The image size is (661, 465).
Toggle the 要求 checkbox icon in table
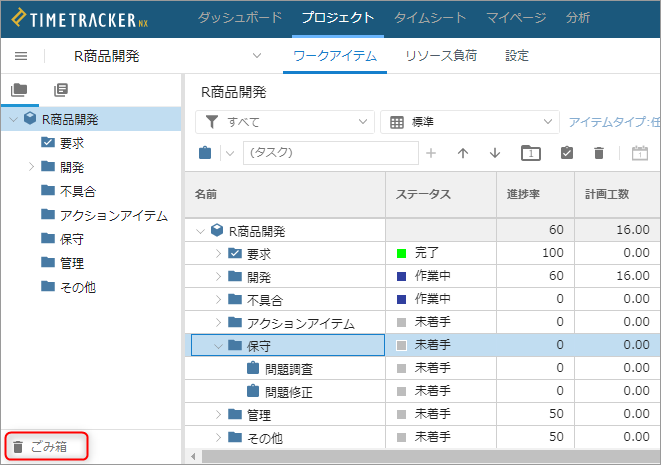pyautogui.click(x=235, y=253)
